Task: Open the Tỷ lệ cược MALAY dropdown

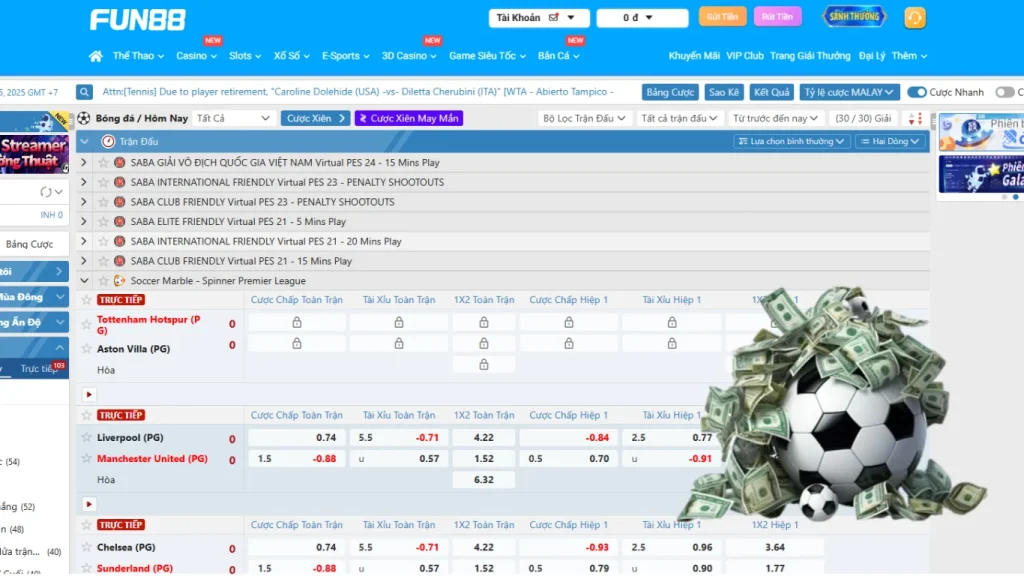Action: (x=849, y=92)
